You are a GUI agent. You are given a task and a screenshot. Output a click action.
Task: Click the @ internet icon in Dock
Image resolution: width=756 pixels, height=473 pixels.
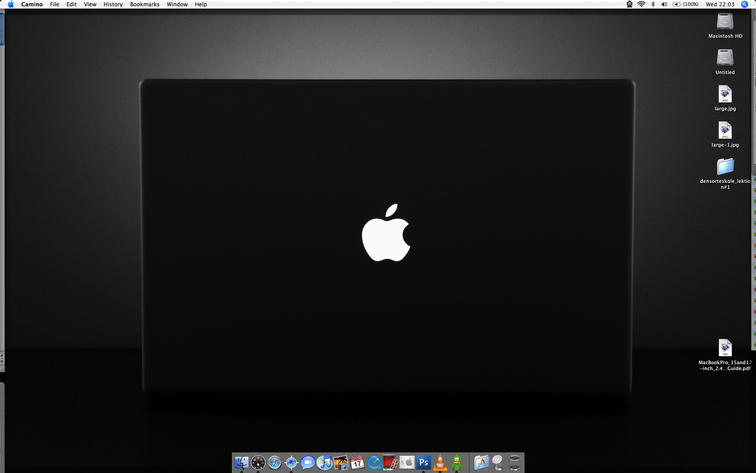(x=498, y=462)
